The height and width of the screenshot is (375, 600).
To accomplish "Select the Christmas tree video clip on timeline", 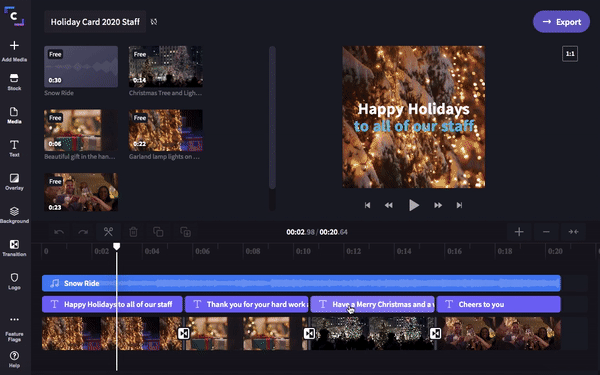I will click(x=372, y=333).
